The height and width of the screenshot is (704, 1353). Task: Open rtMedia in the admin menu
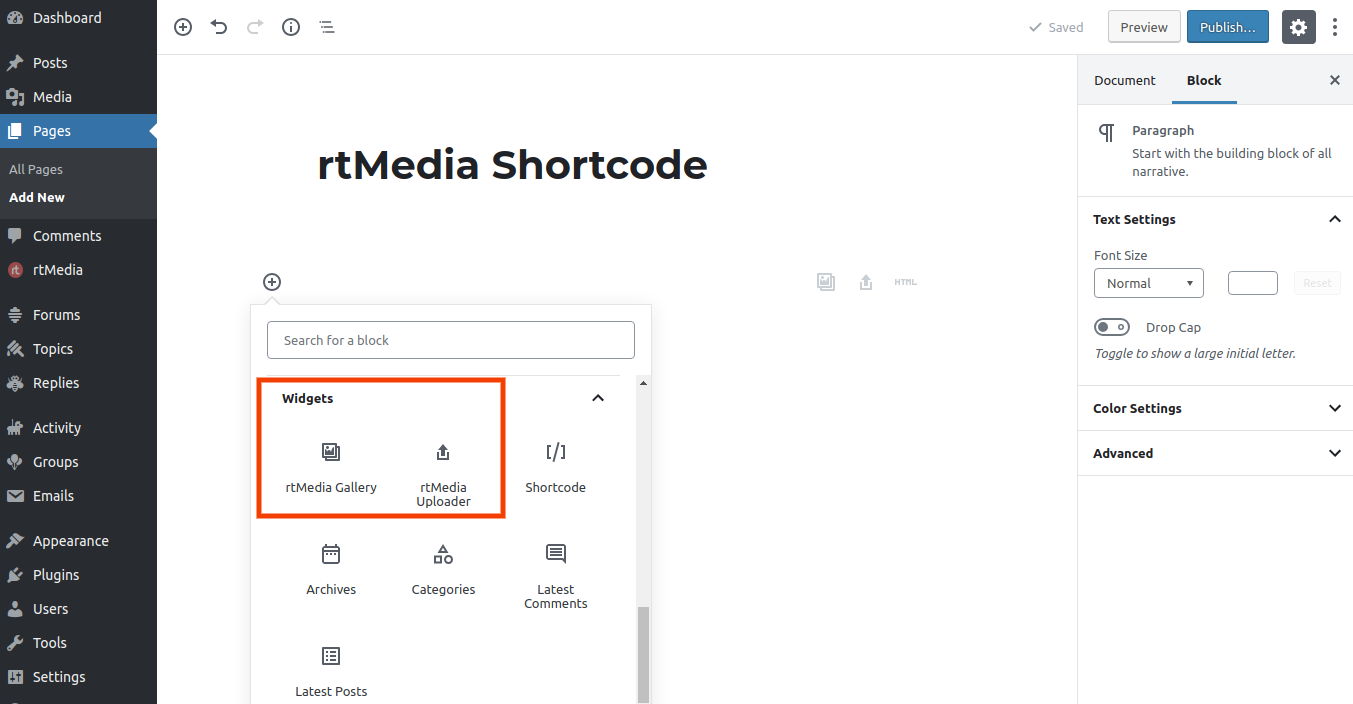[x=58, y=270]
